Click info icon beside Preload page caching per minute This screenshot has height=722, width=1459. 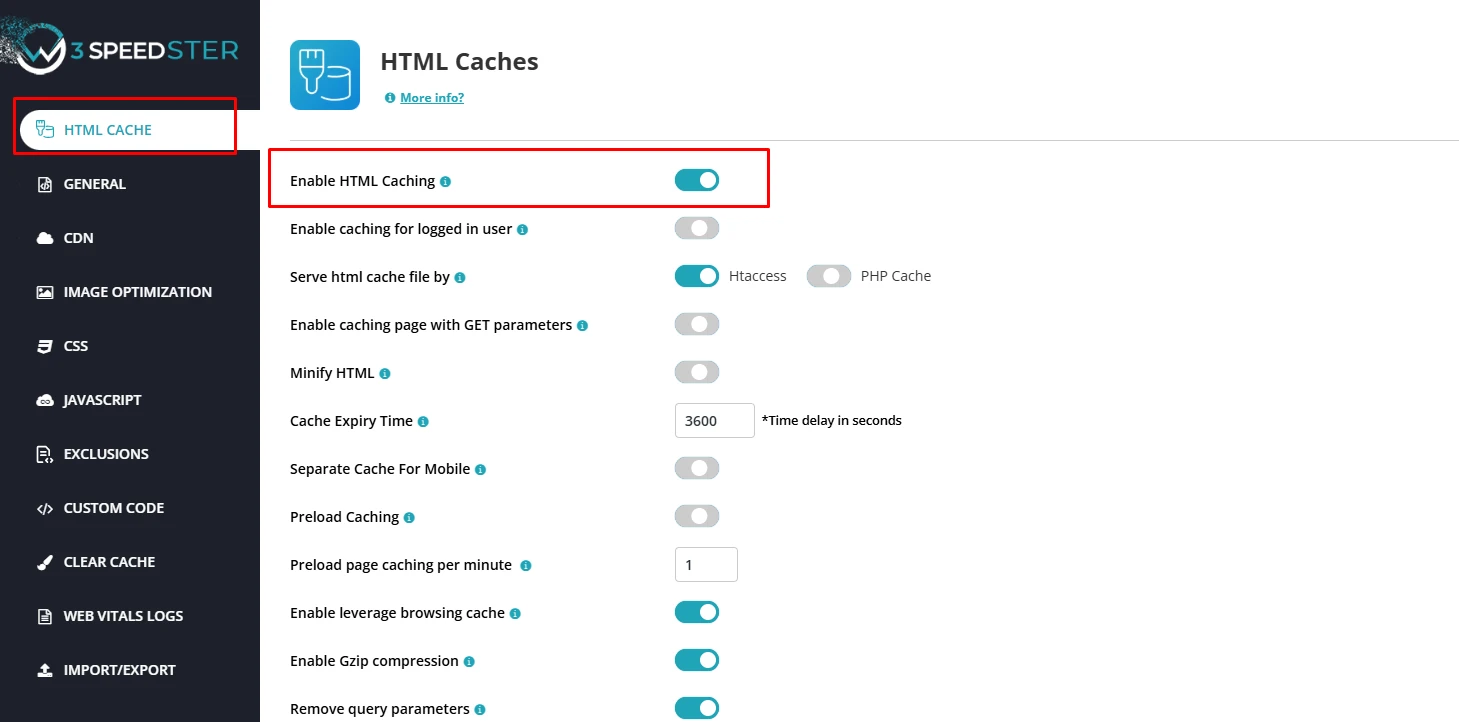click(x=526, y=566)
